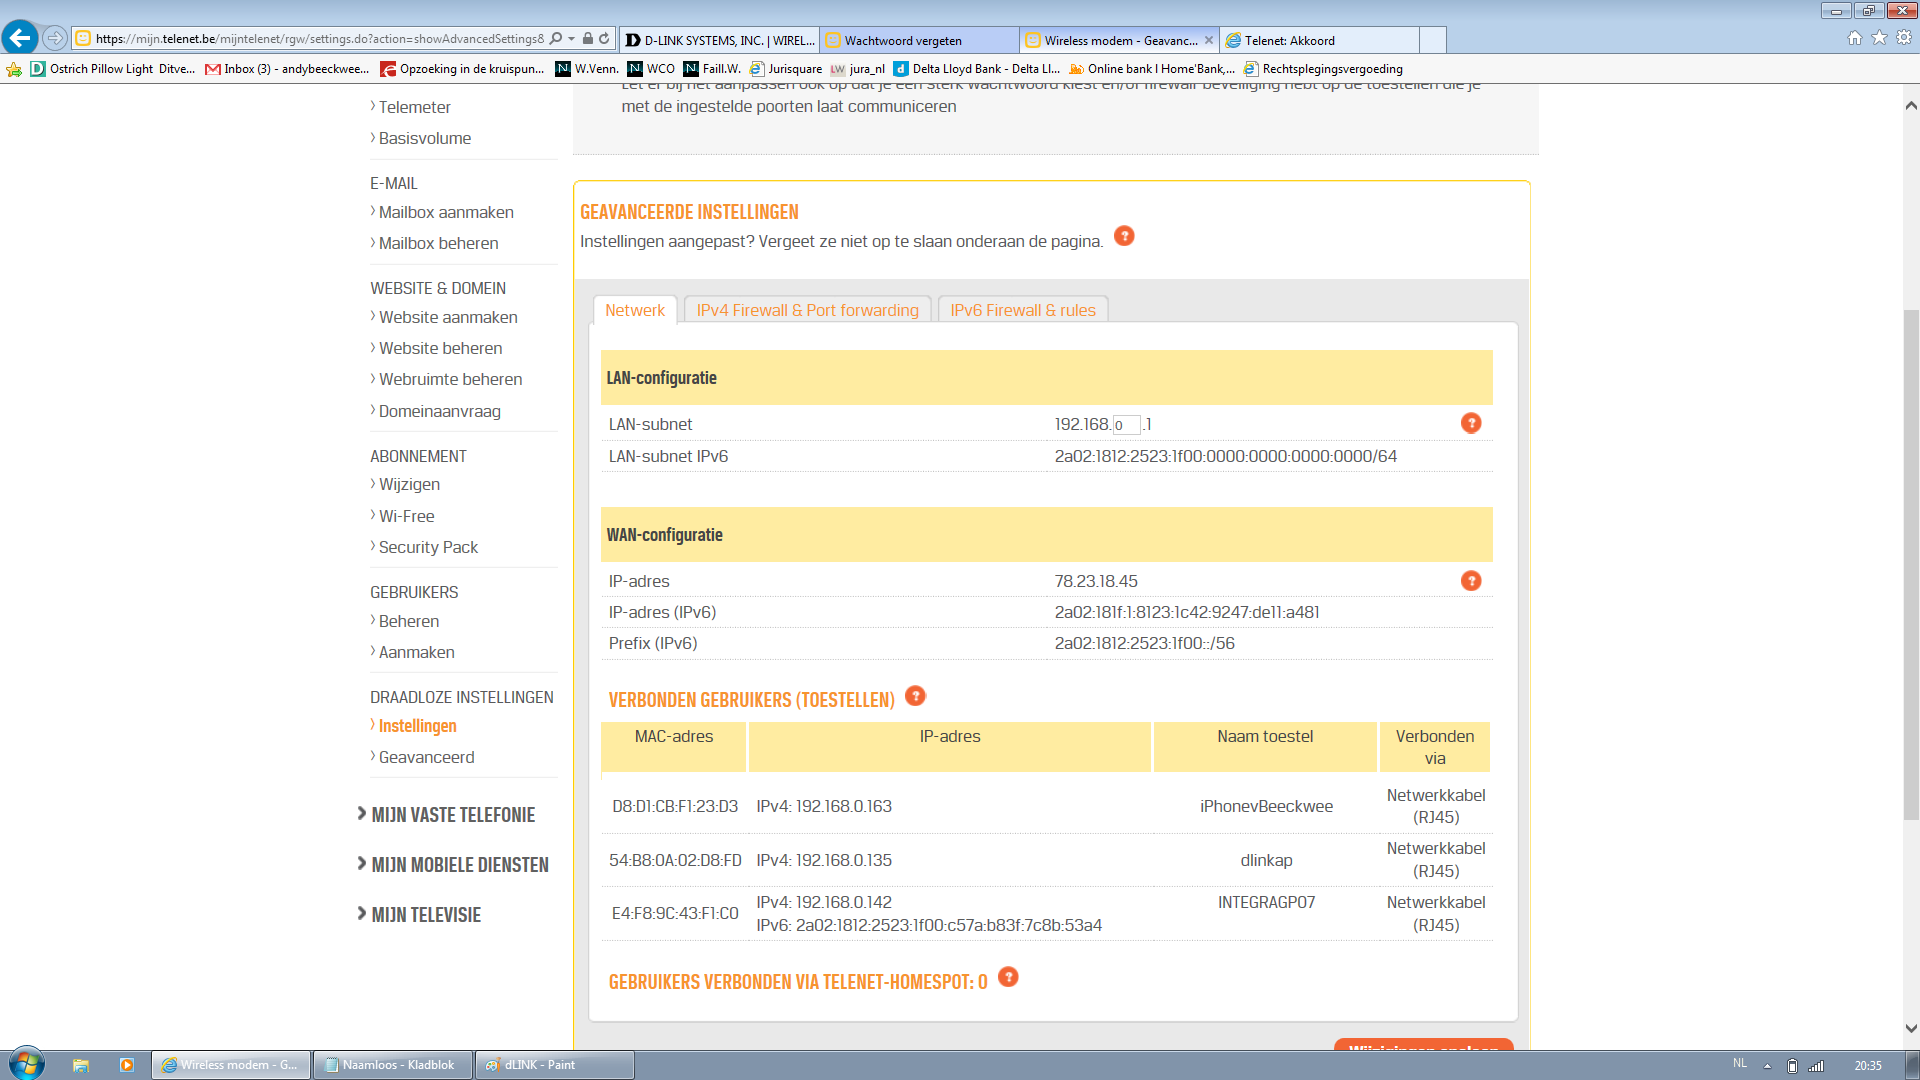The height and width of the screenshot is (1080, 1920).
Task: Open the Basisvolume sidebar link
Action: click(424, 138)
